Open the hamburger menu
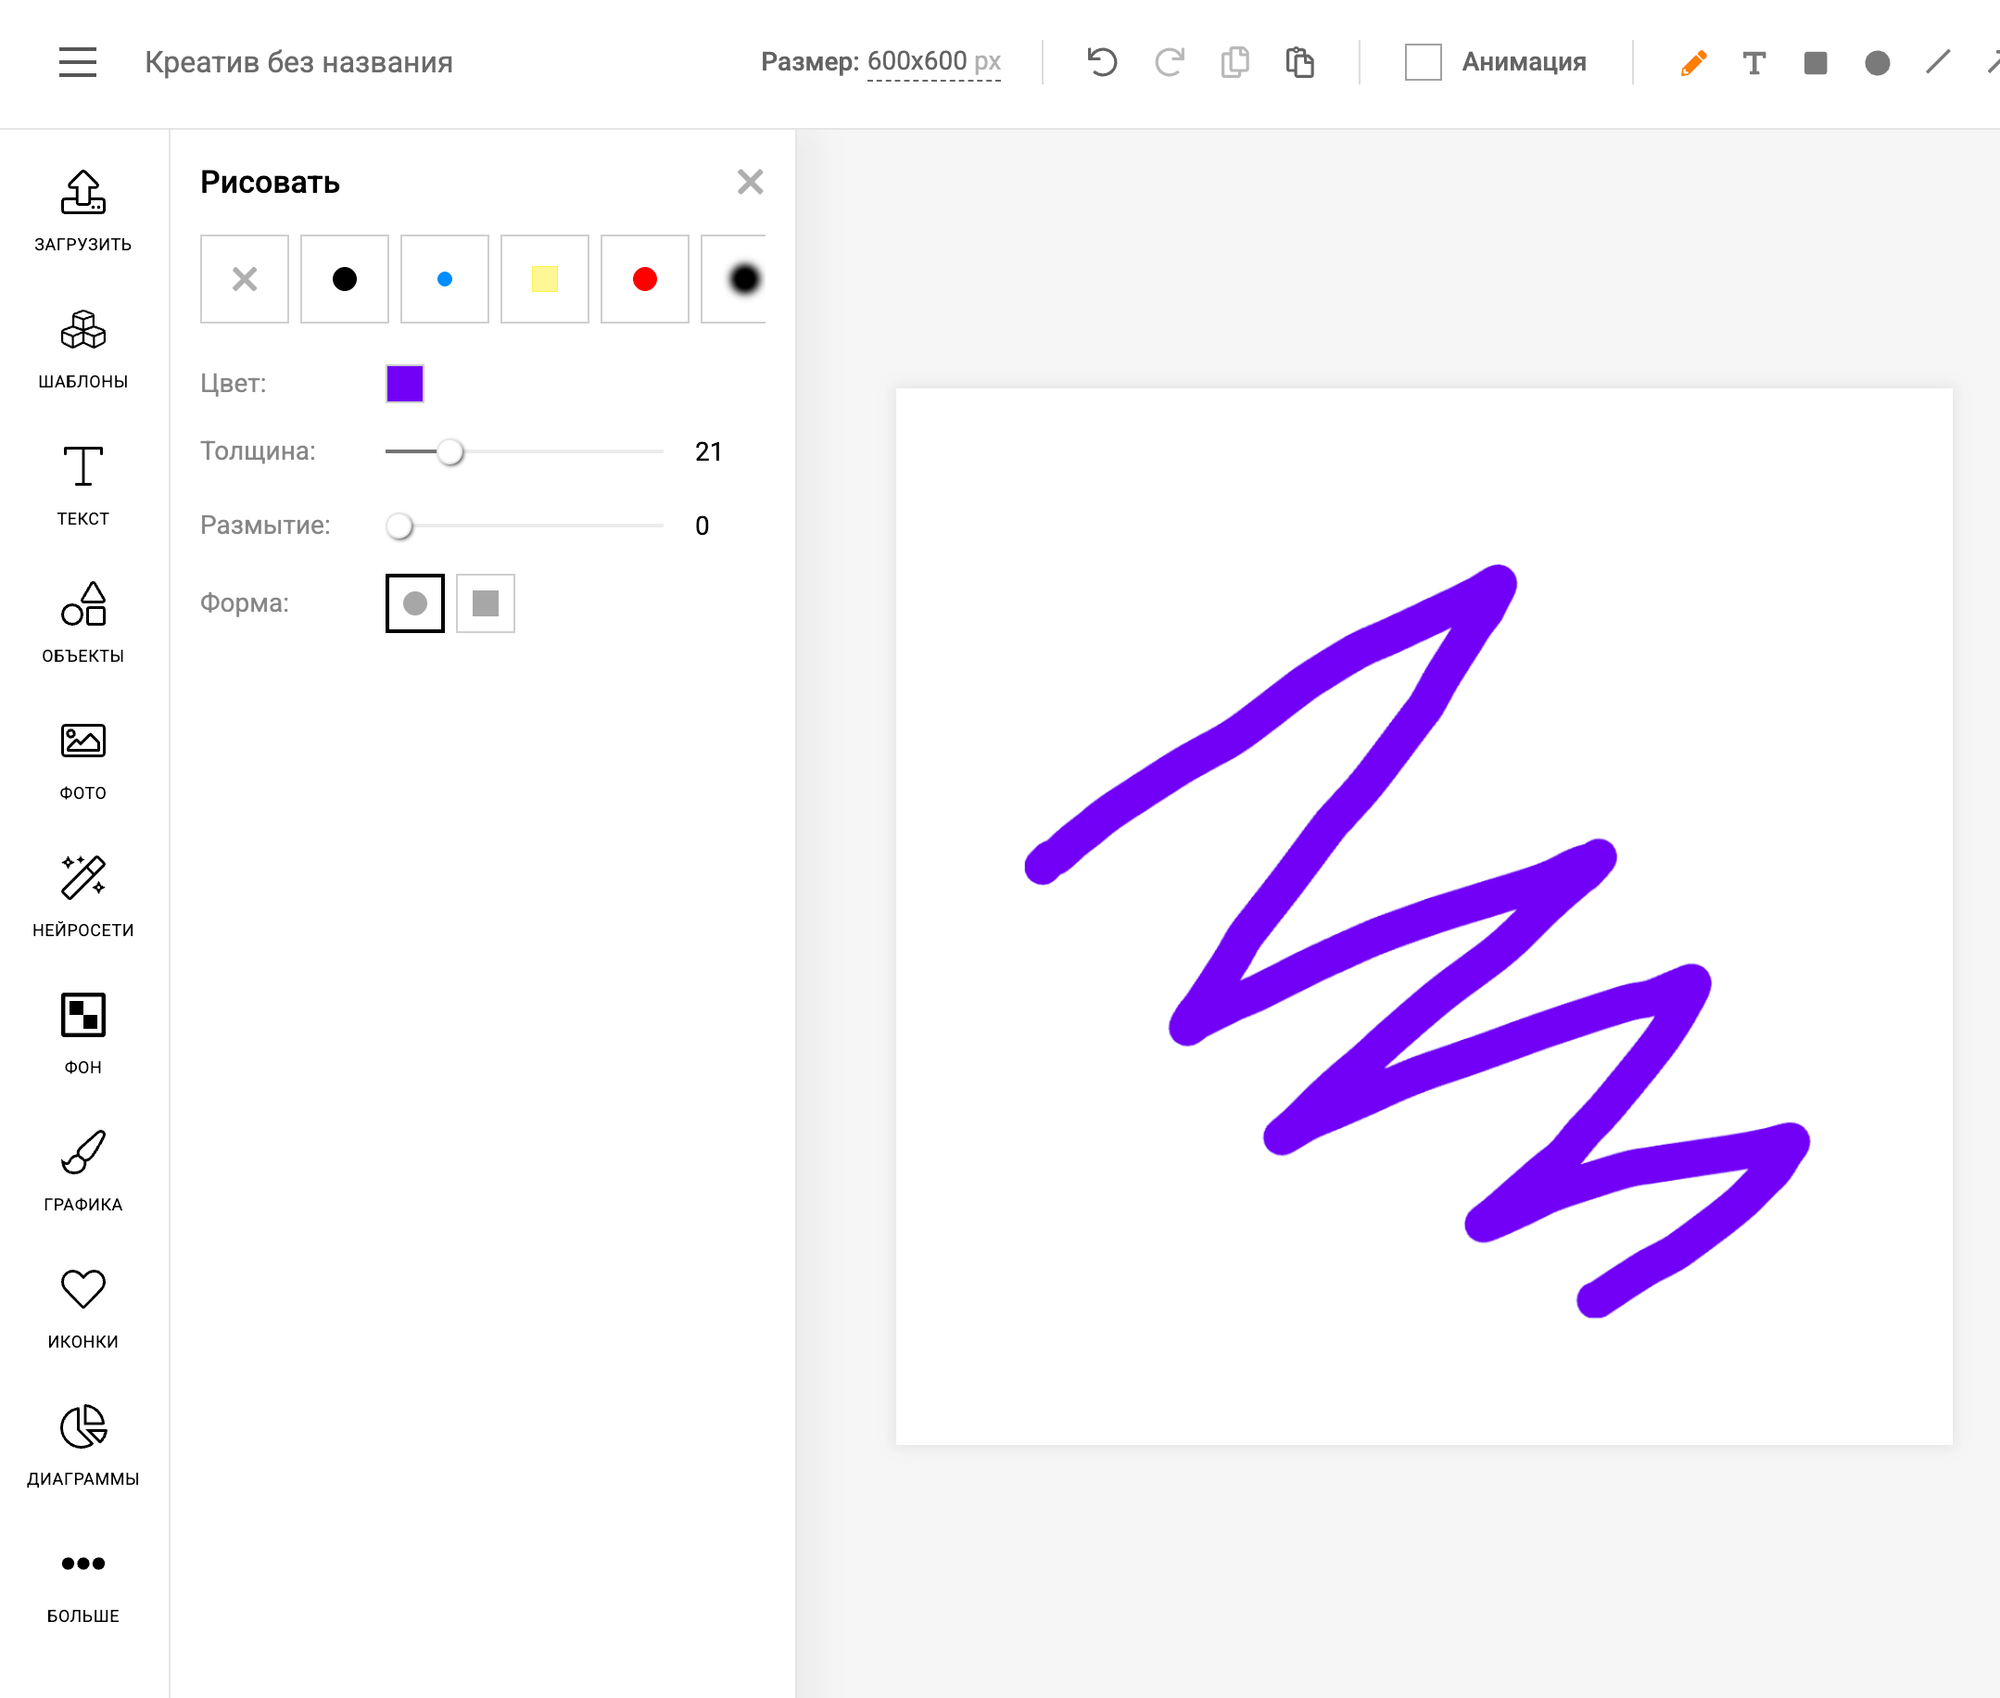Viewport: 2000px width, 1698px height. pyautogui.click(x=77, y=62)
